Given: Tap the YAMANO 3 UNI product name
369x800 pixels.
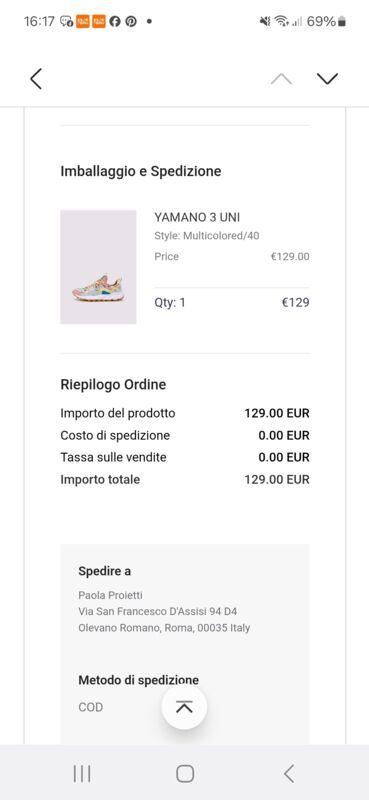Looking at the screenshot, I should pos(197,217).
